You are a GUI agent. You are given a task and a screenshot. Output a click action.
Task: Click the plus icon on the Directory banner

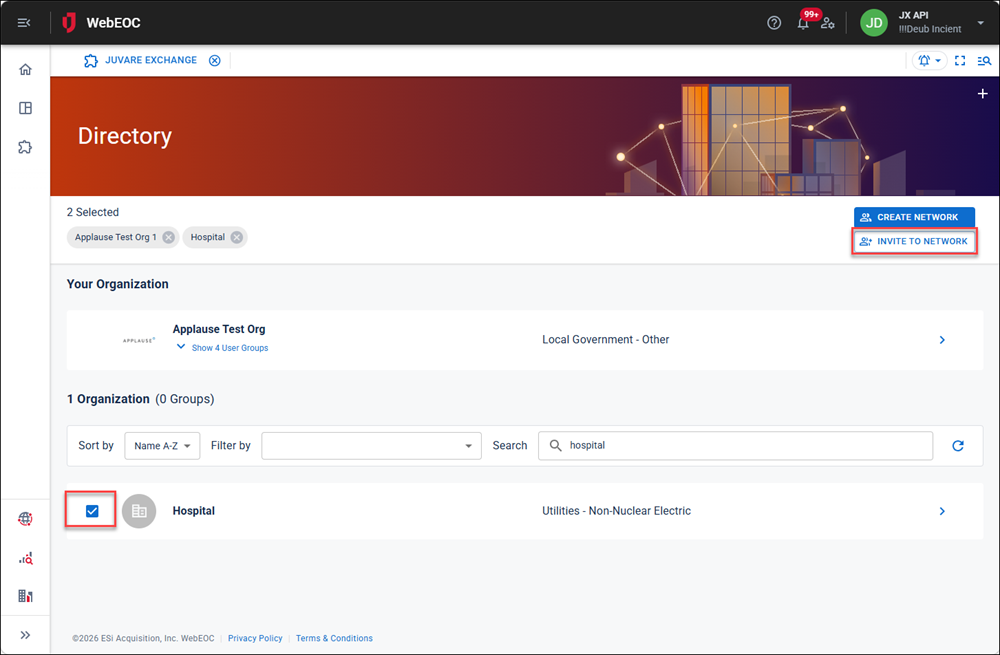(x=983, y=94)
